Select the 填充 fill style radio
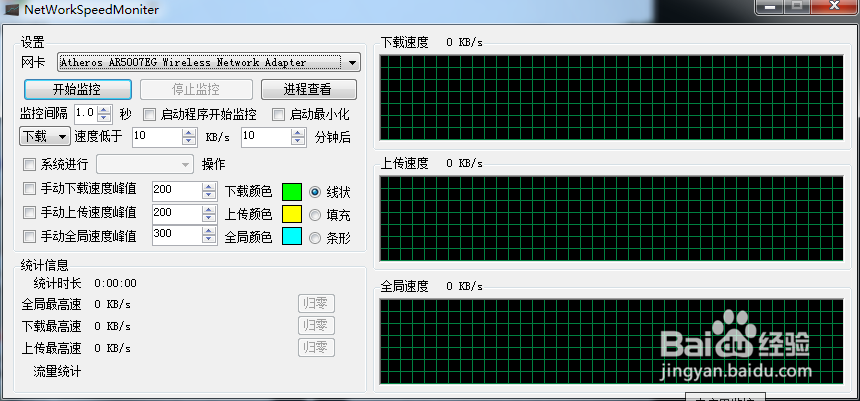 click(x=315, y=215)
